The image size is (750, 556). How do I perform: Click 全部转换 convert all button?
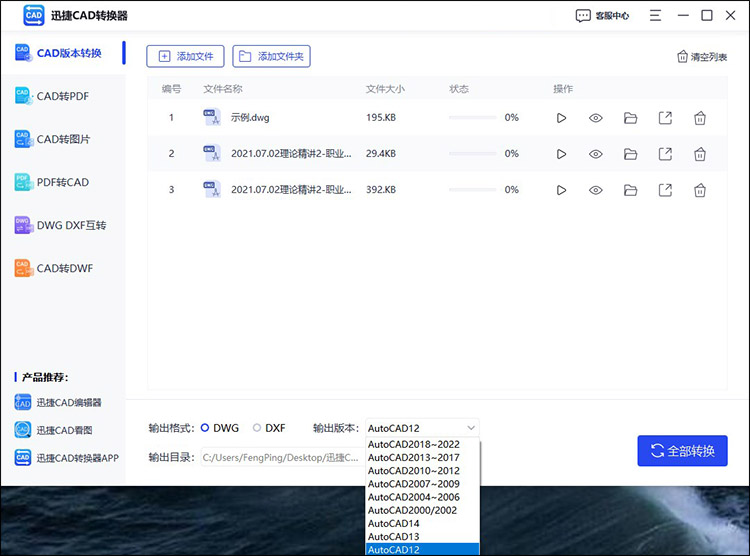click(x=683, y=451)
